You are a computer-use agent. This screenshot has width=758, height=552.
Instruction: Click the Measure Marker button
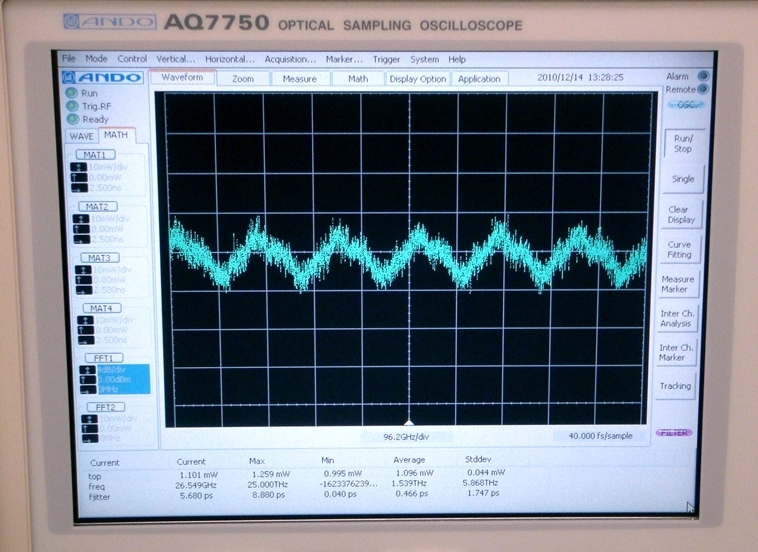(x=678, y=284)
